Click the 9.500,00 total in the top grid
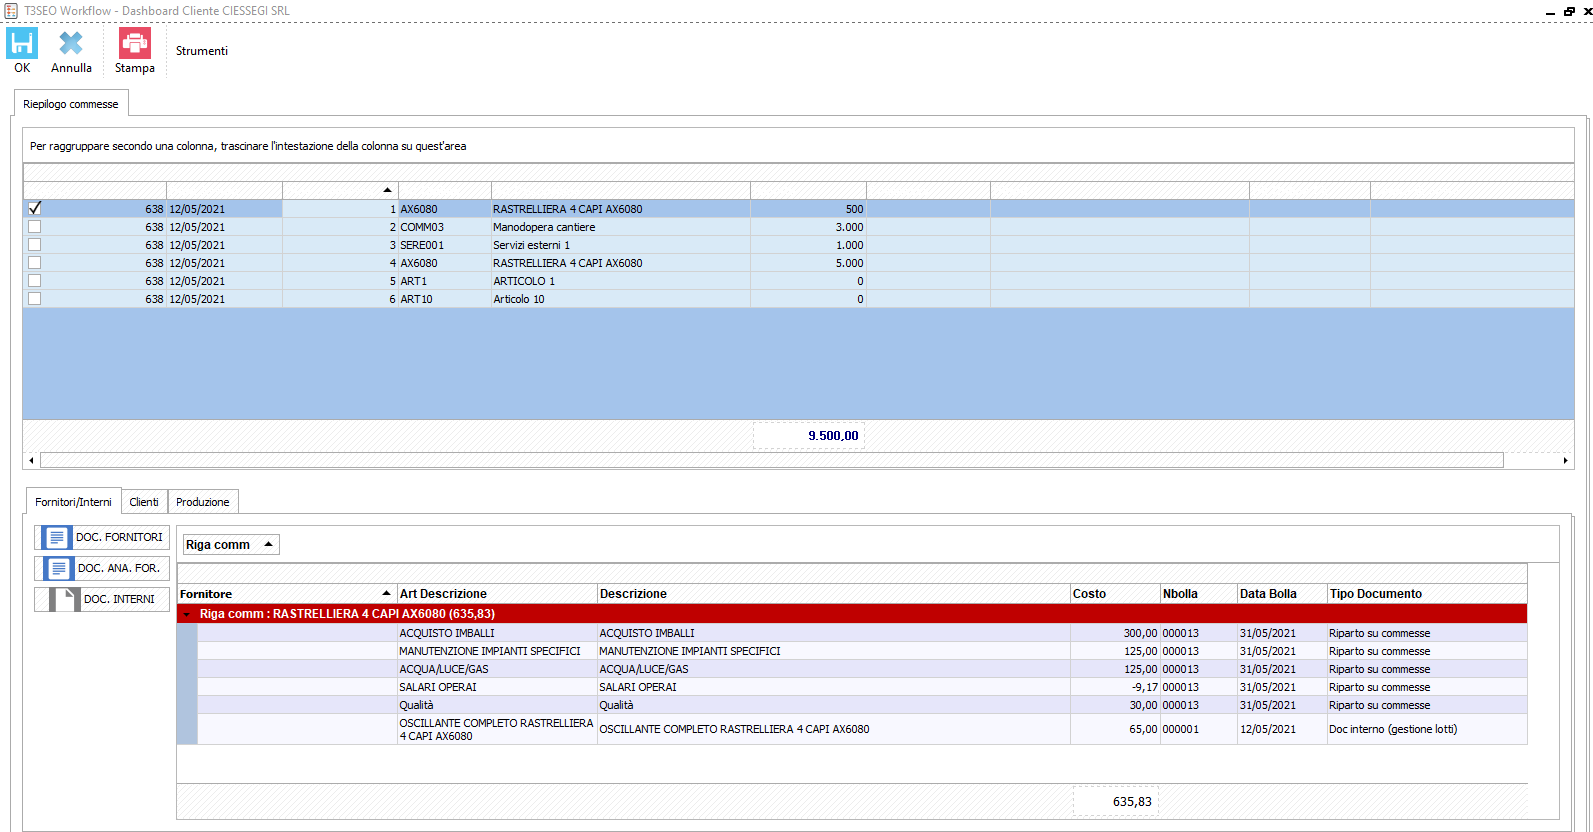1593x832 pixels. click(x=808, y=436)
